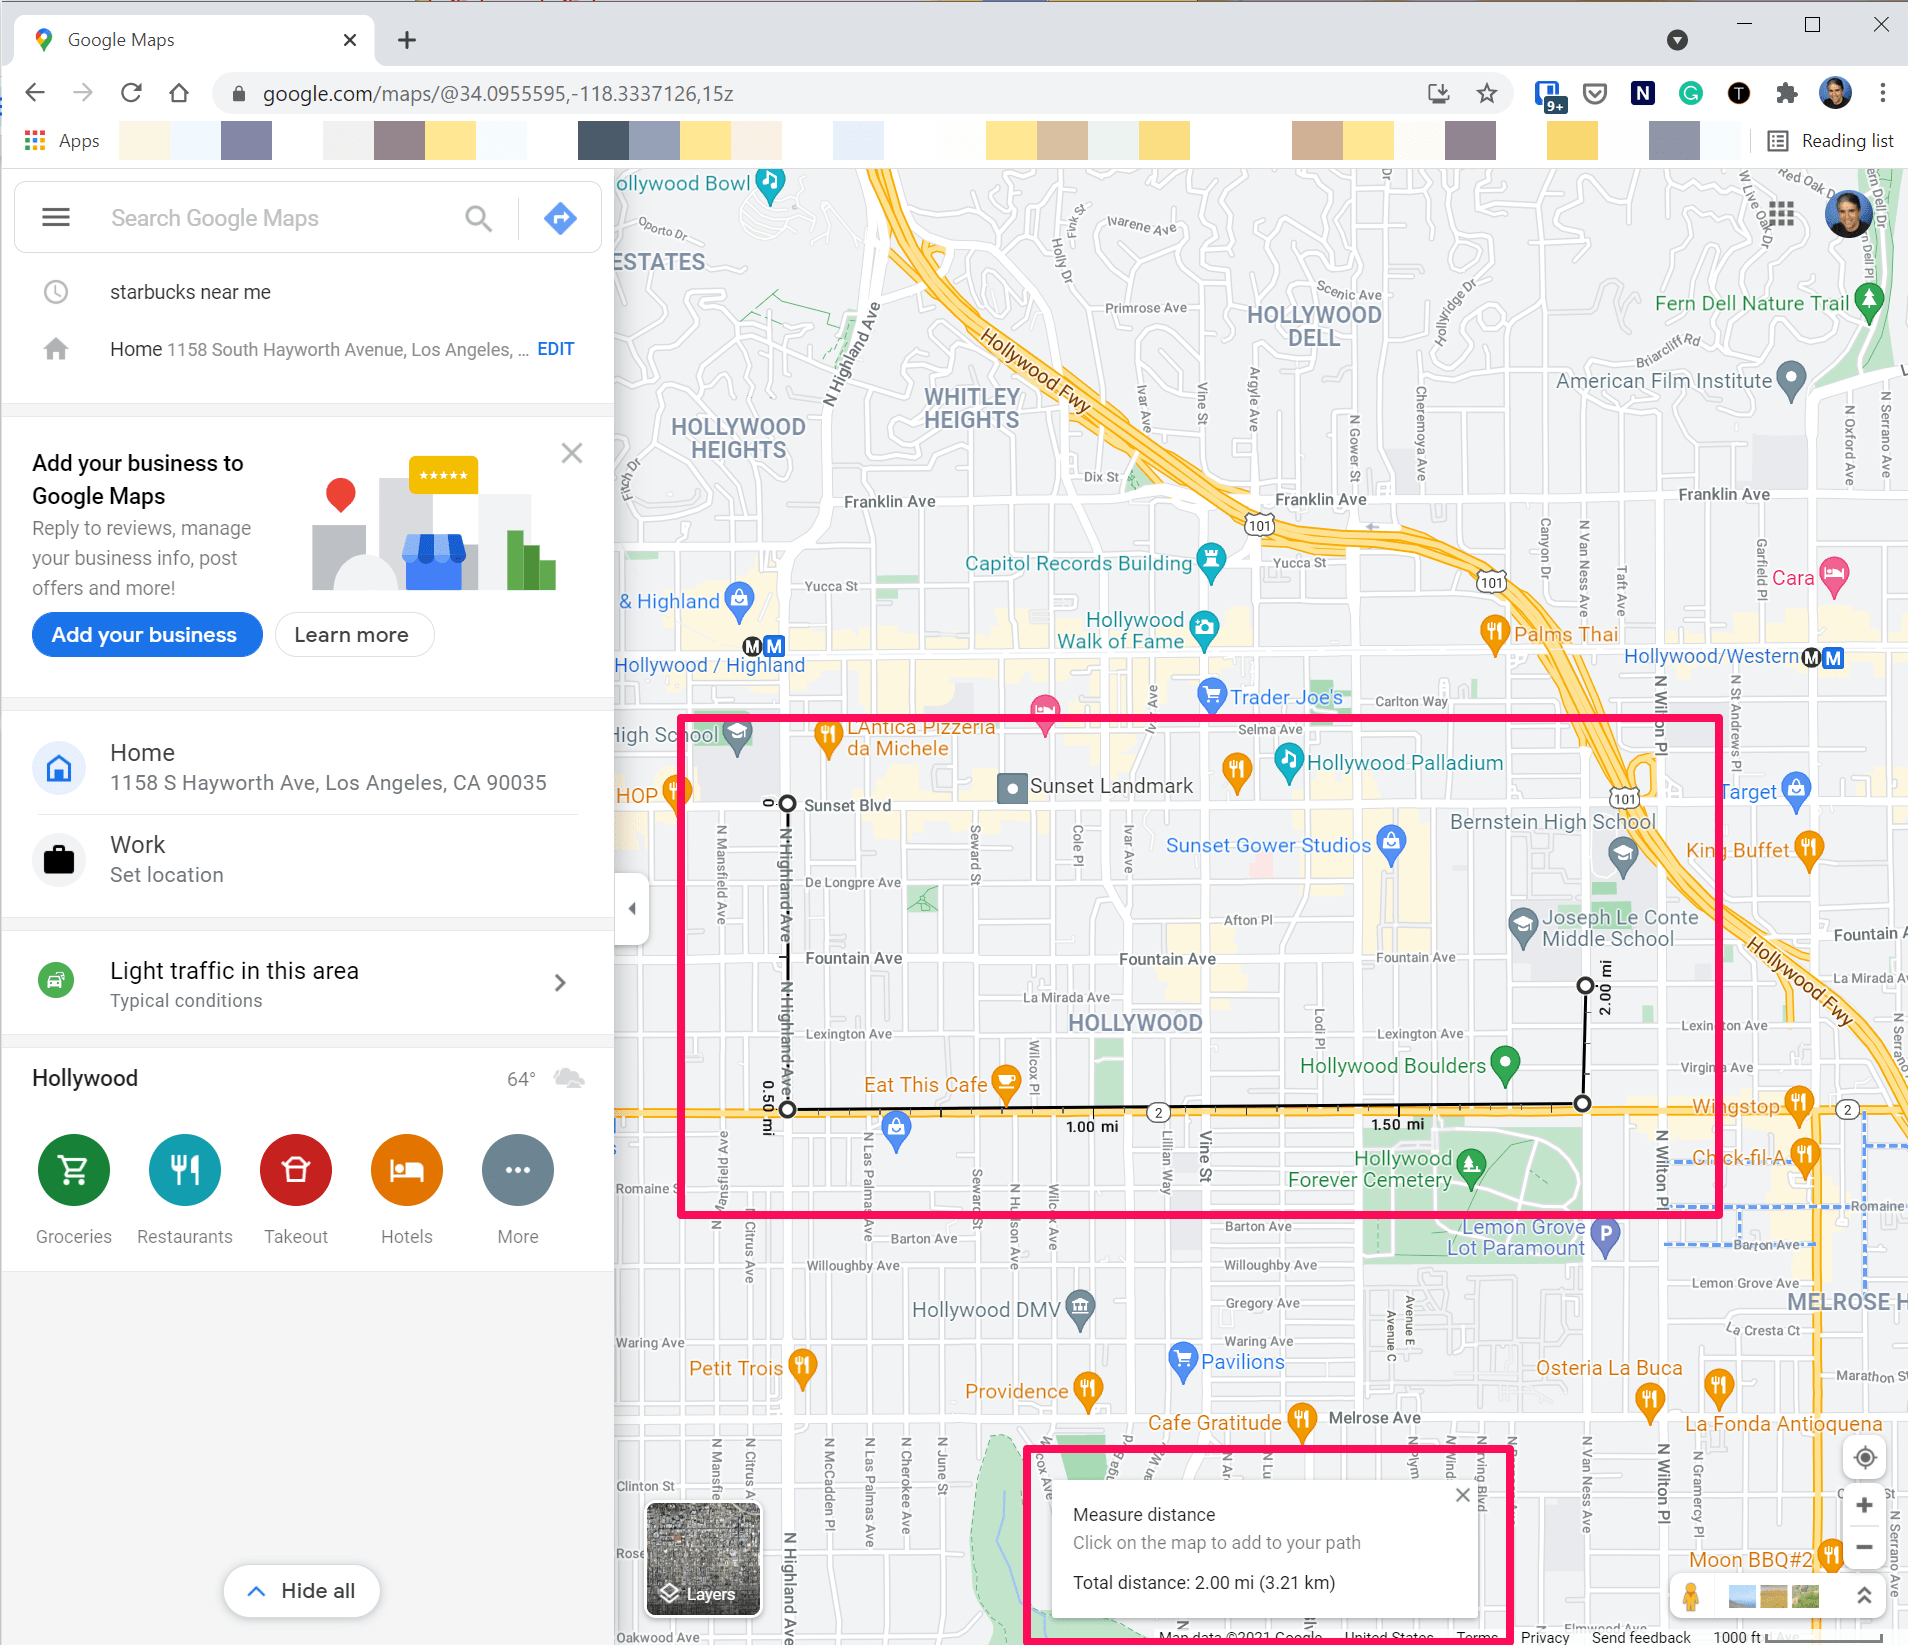Select recent search starbucks near me
Image resolution: width=1908 pixels, height=1645 pixels.
(190, 292)
